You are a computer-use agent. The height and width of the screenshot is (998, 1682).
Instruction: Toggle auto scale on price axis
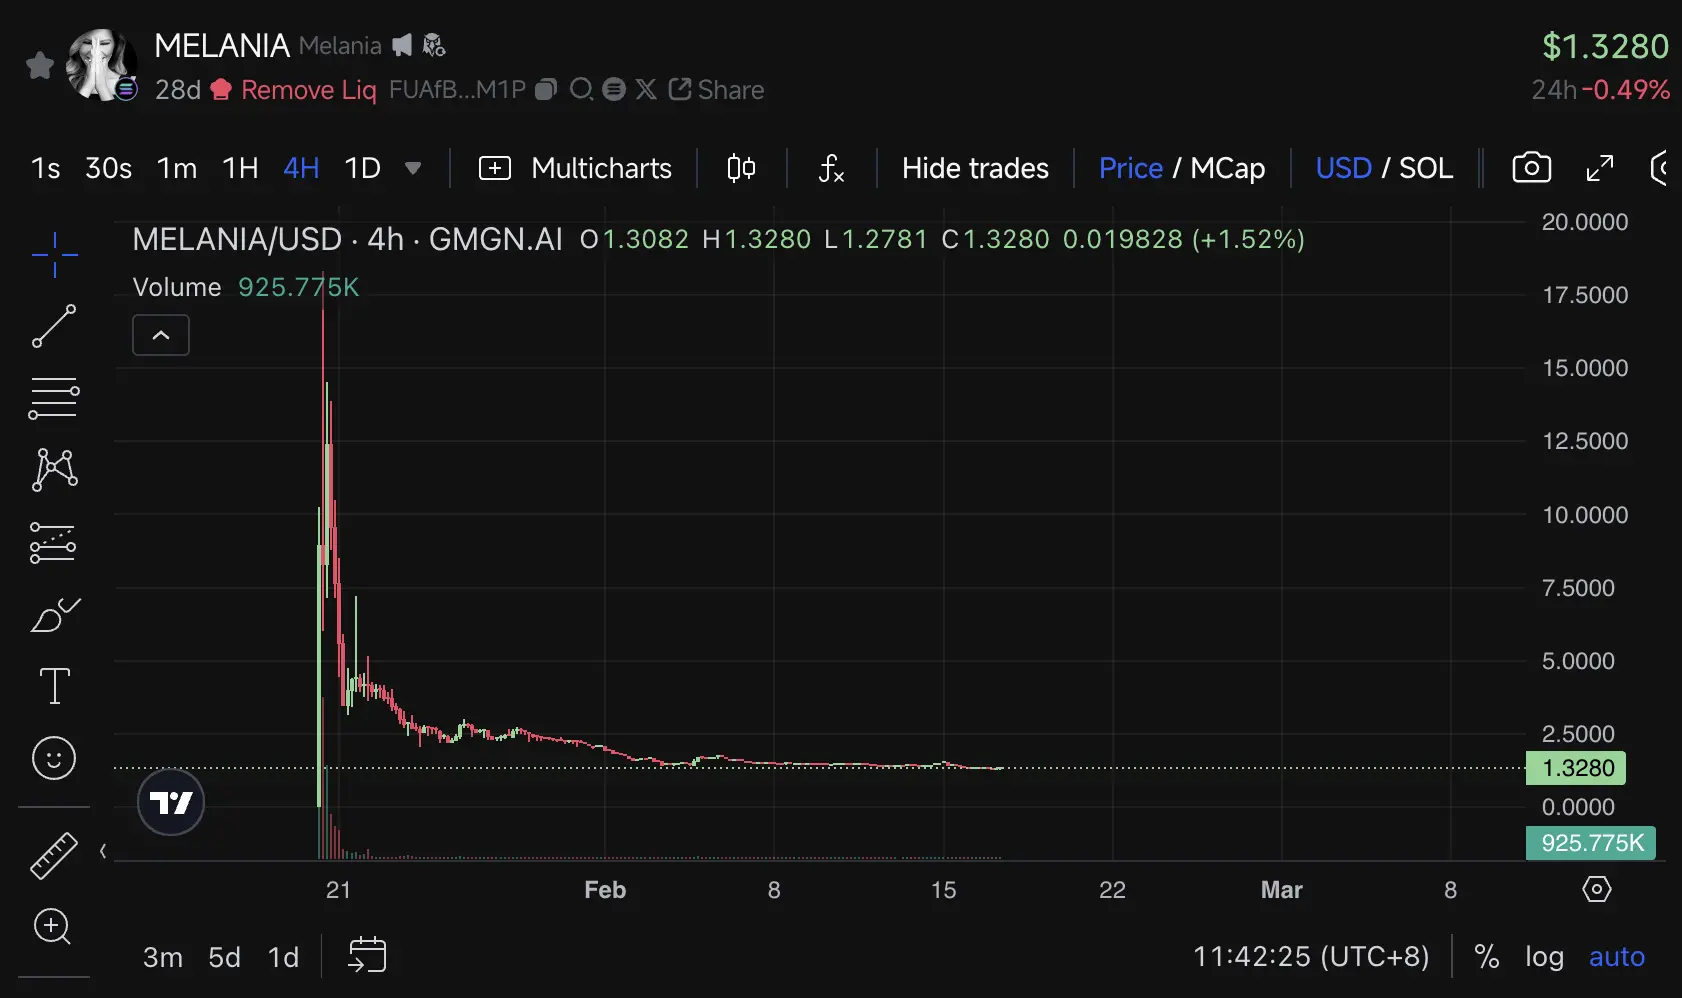pyautogui.click(x=1616, y=957)
